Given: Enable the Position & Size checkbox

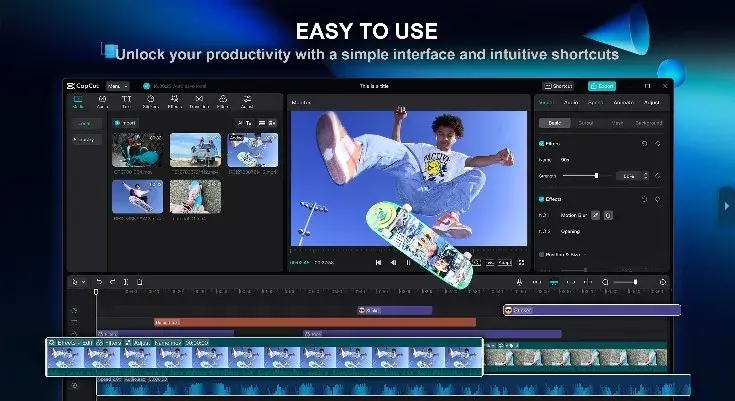Looking at the screenshot, I should pyautogui.click(x=541, y=255).
